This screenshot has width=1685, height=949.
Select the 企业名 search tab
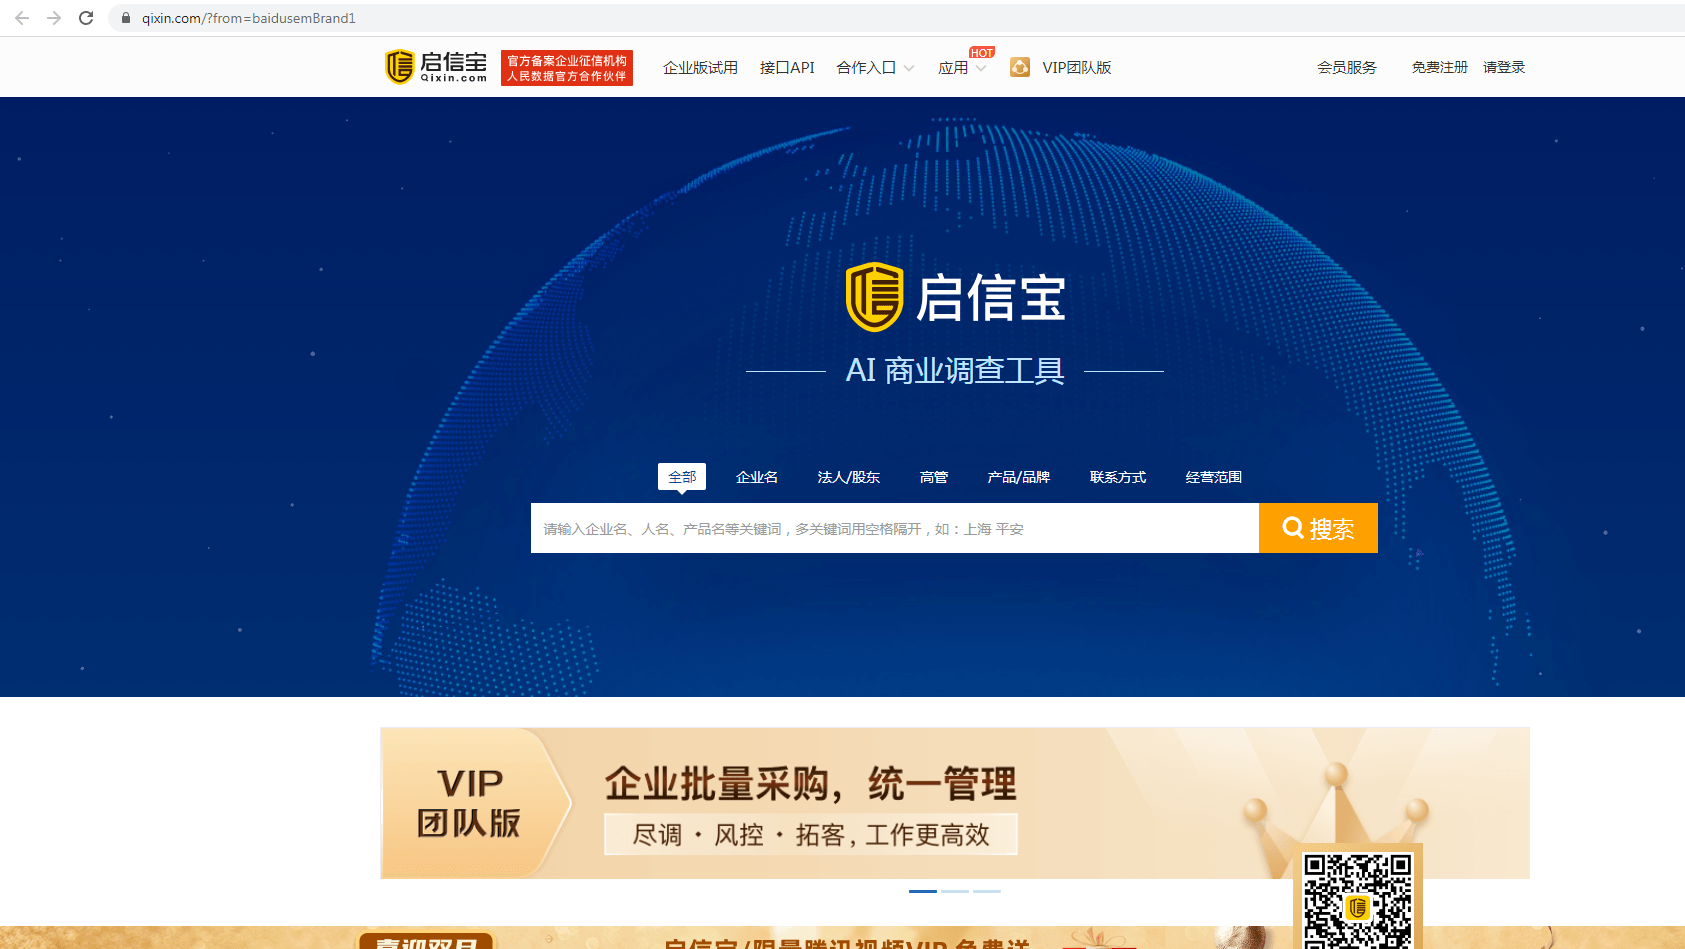(x=757, y=477)
